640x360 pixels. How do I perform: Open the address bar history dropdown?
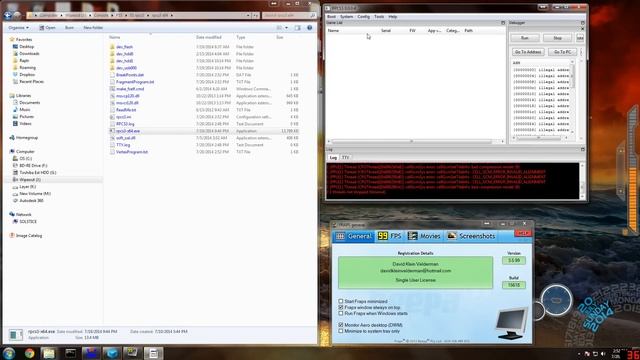[x=248, y=16]
